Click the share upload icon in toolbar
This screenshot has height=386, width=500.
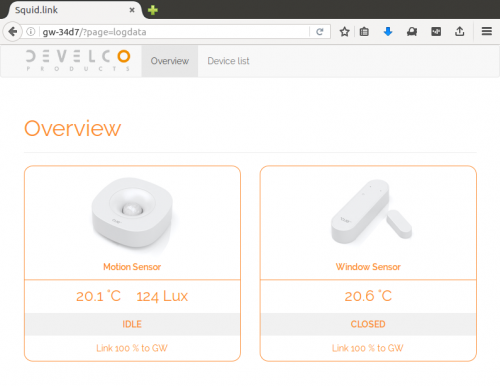pos(460,32)
